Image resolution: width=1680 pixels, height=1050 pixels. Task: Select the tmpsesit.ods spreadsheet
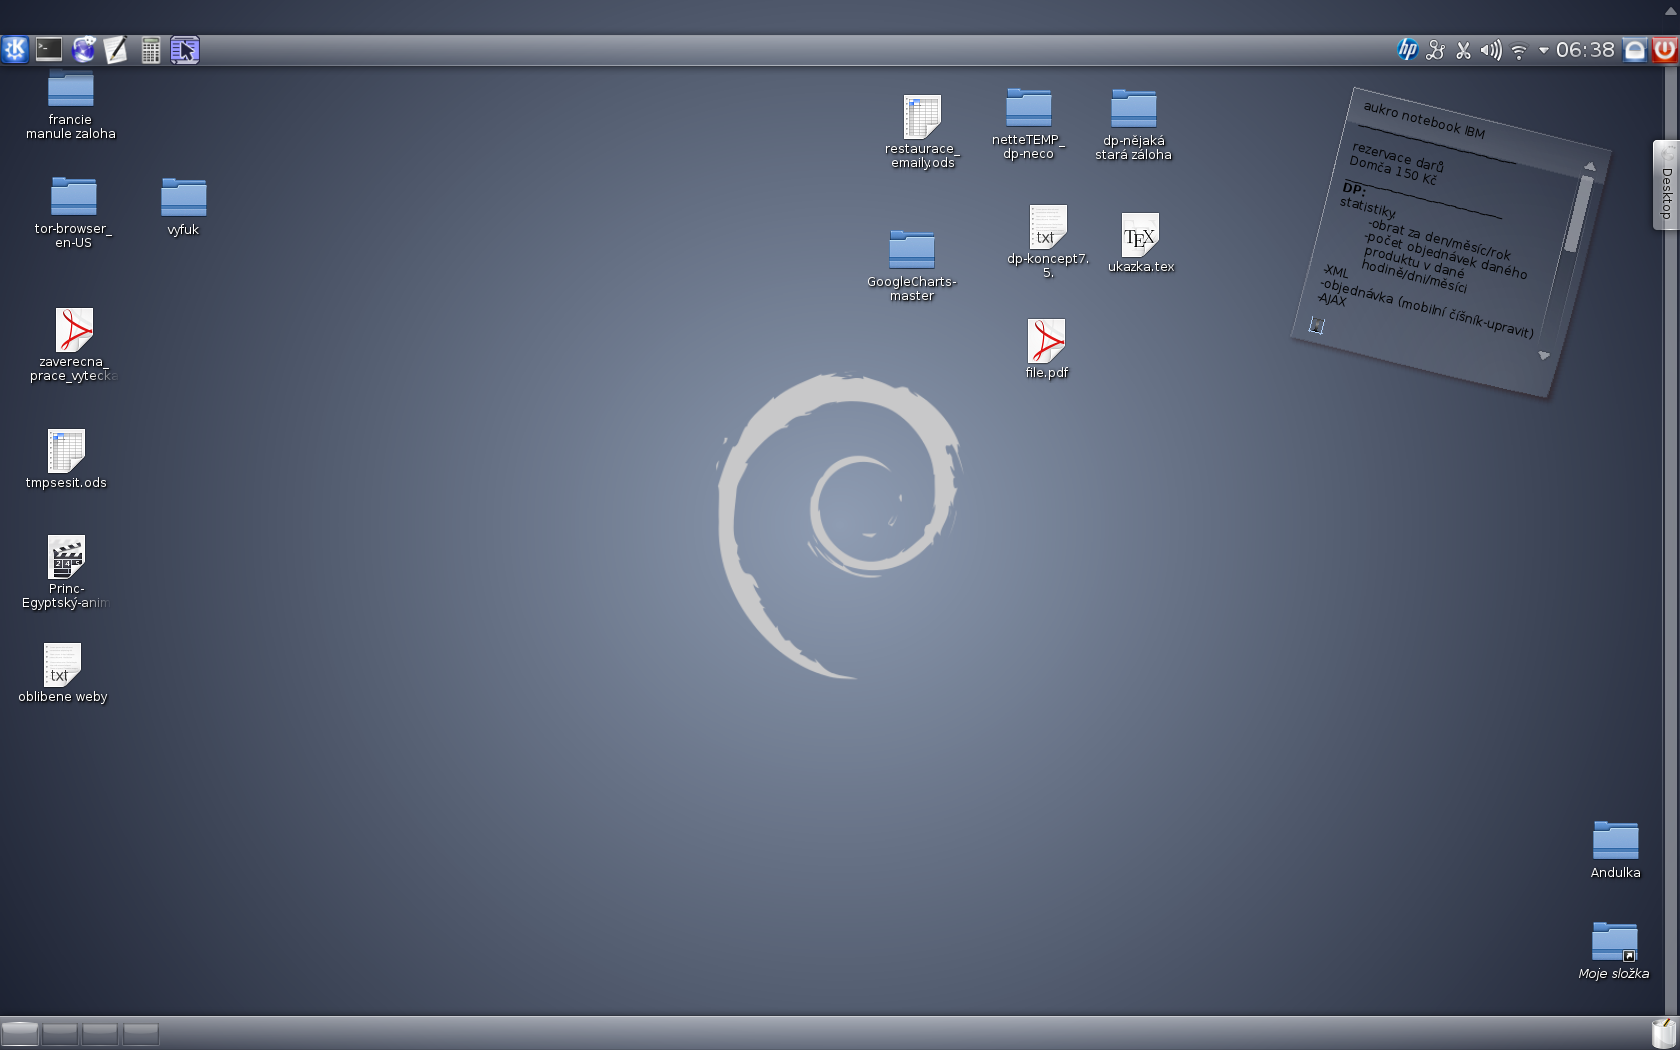pos(66,459)
